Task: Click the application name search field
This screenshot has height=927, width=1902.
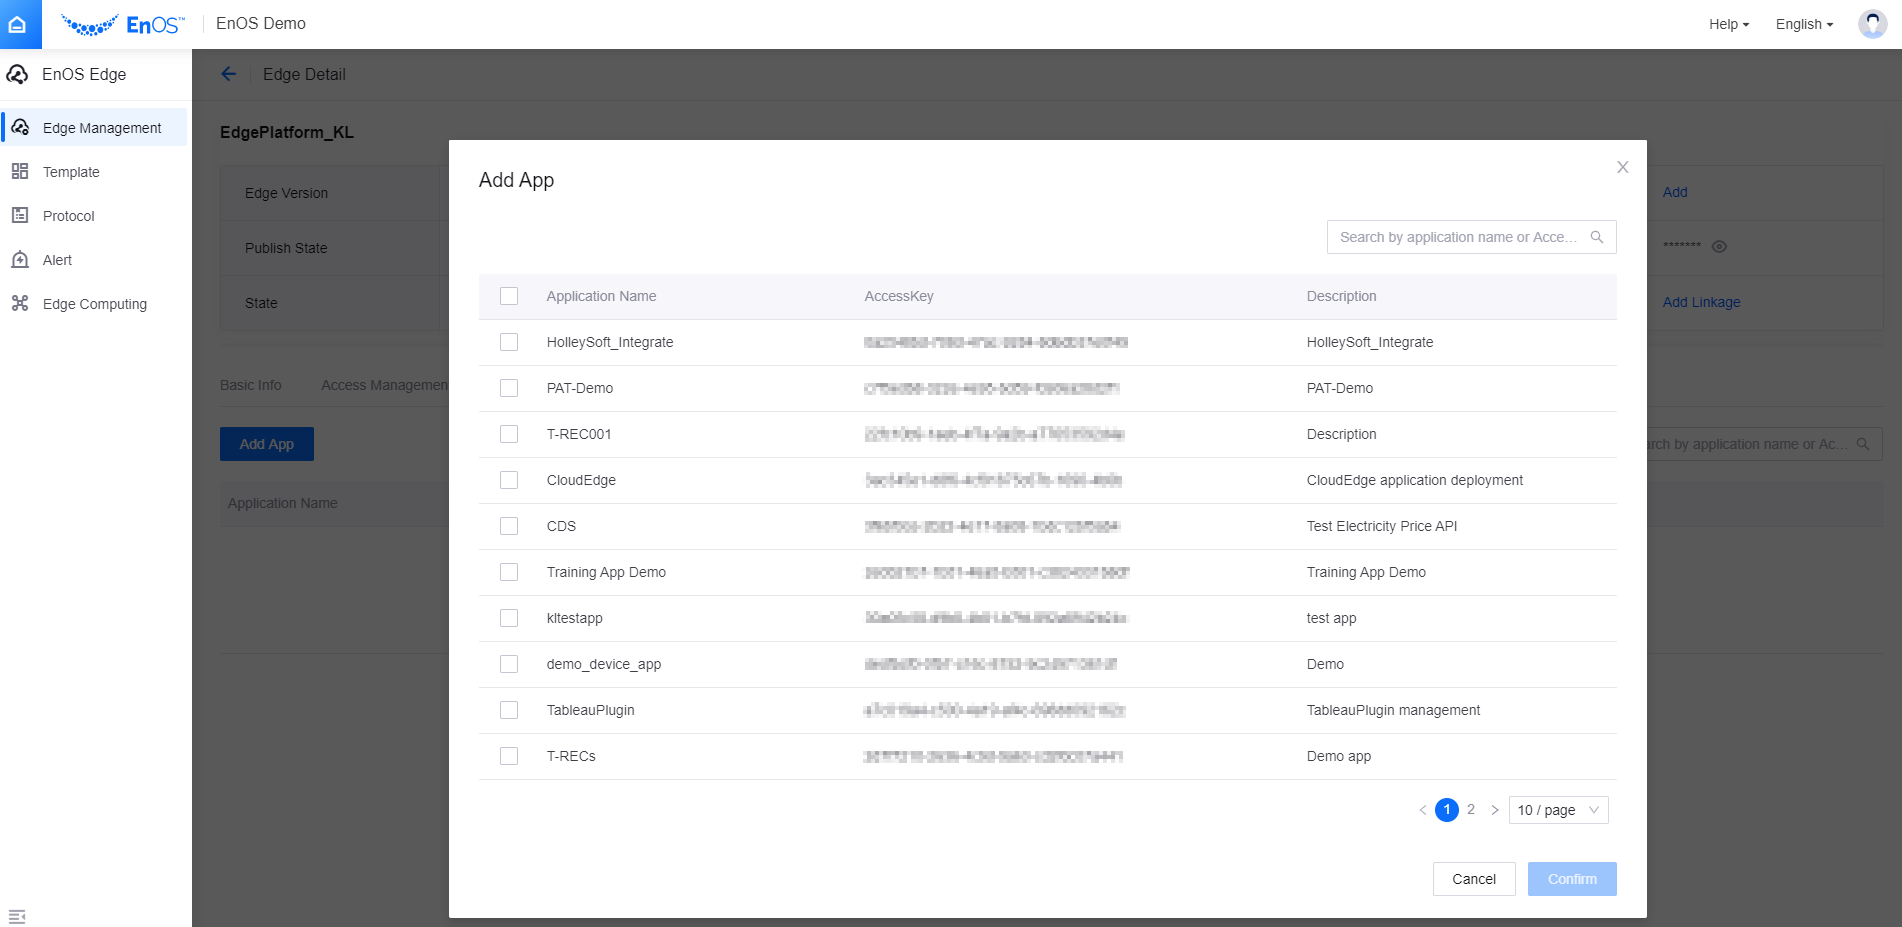Action: 1456,237
